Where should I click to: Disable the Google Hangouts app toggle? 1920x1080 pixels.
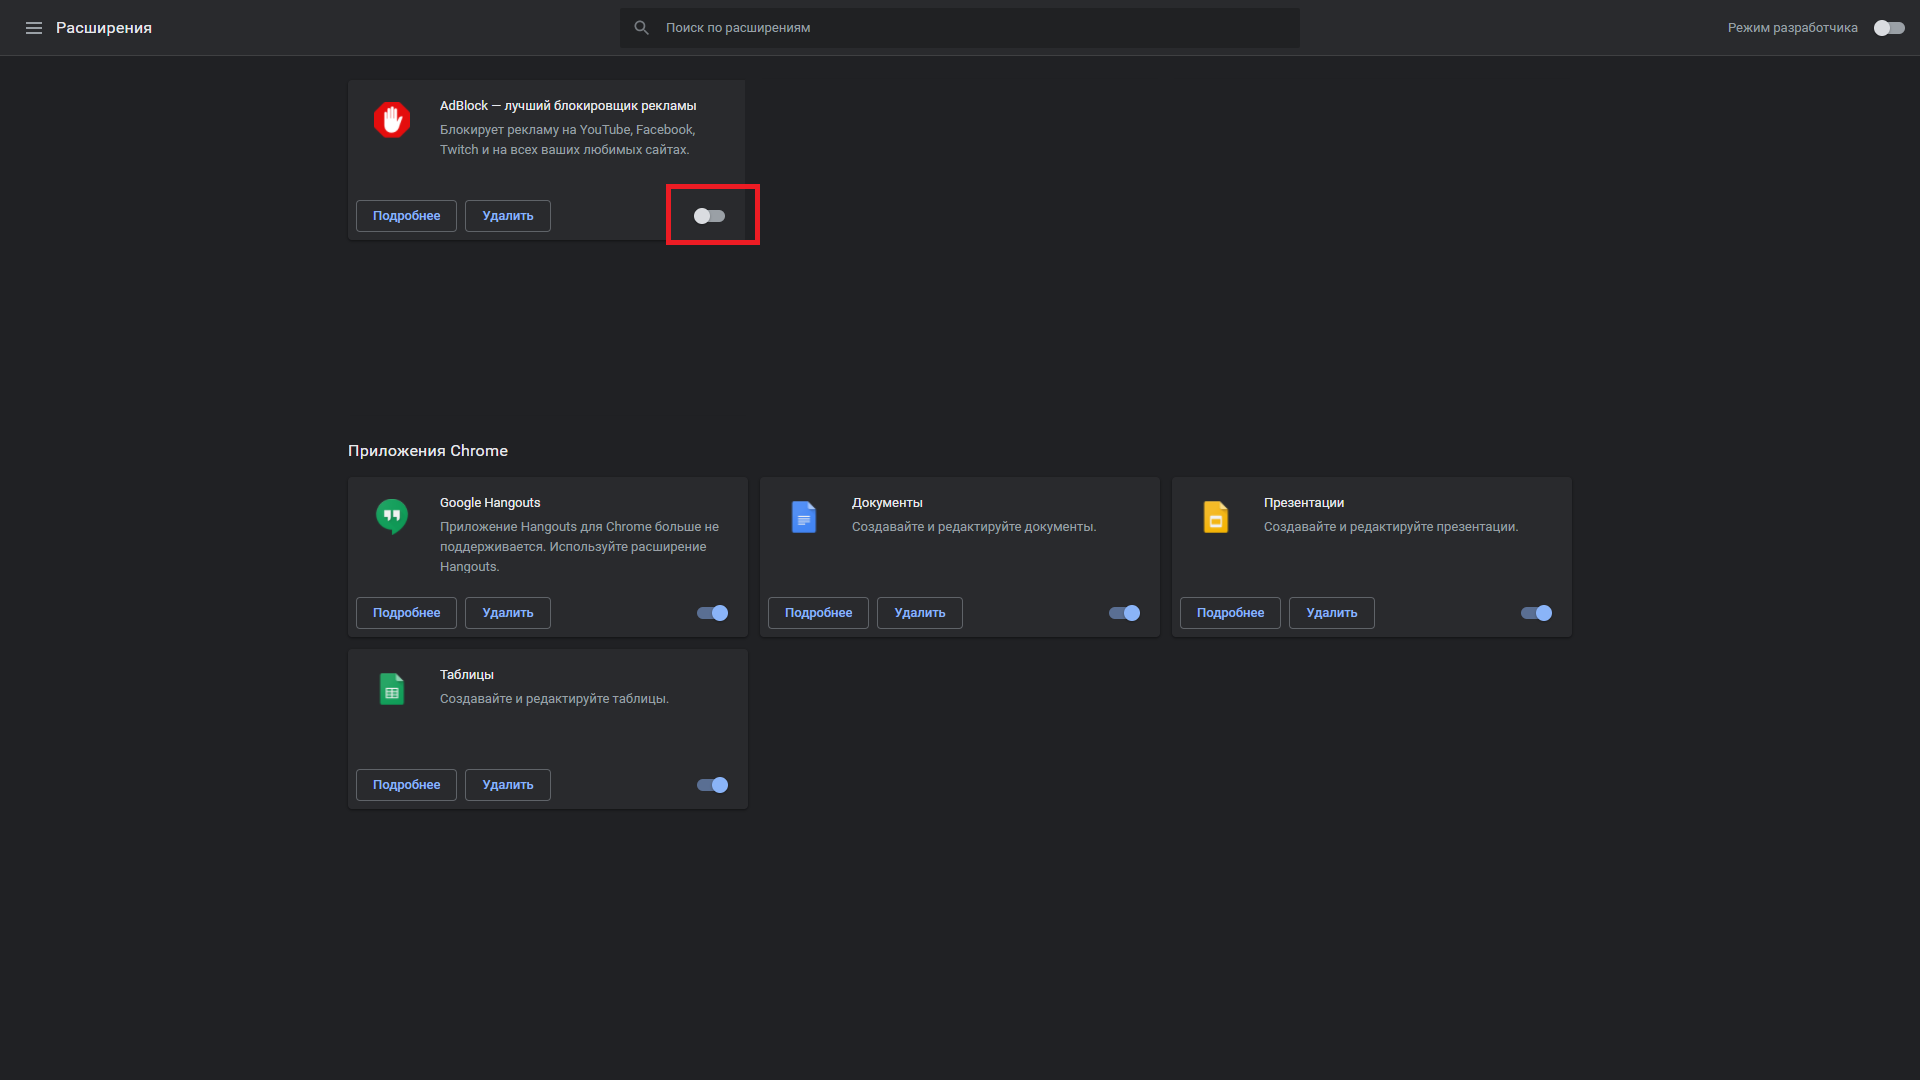pyautogui.click(x=711, y=613)
